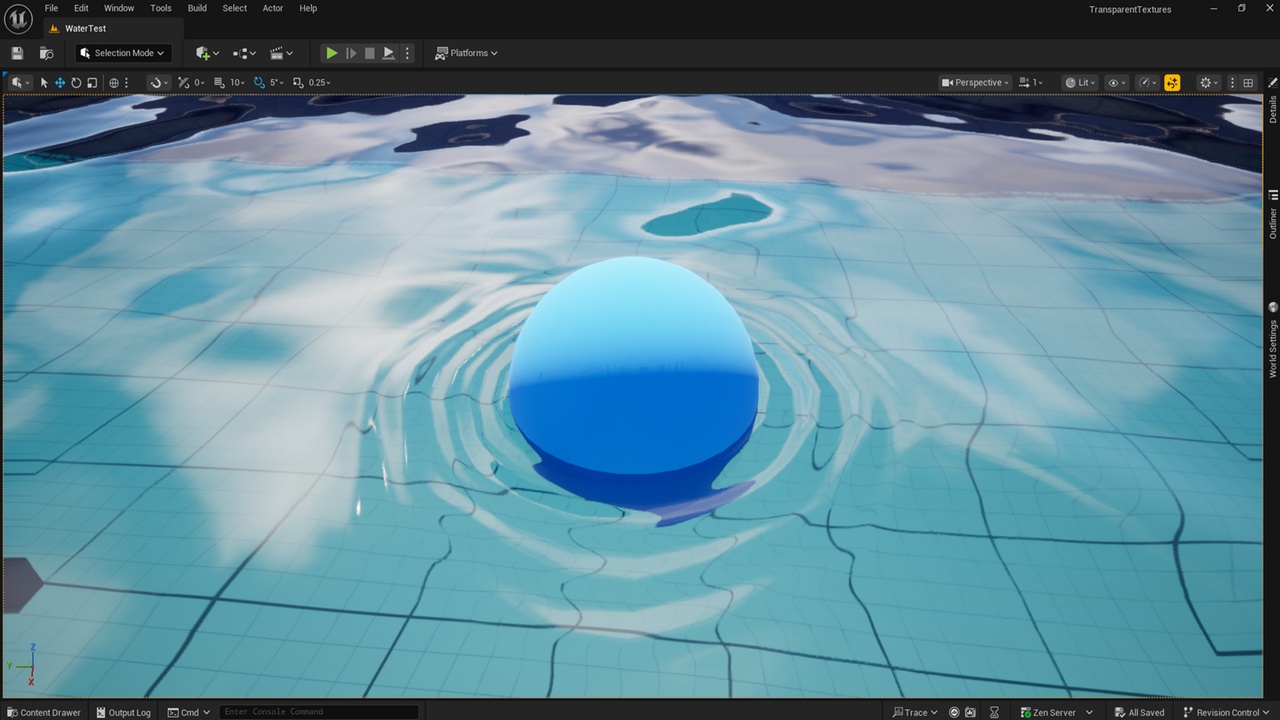Open the Actor menu

click(273, 8)
